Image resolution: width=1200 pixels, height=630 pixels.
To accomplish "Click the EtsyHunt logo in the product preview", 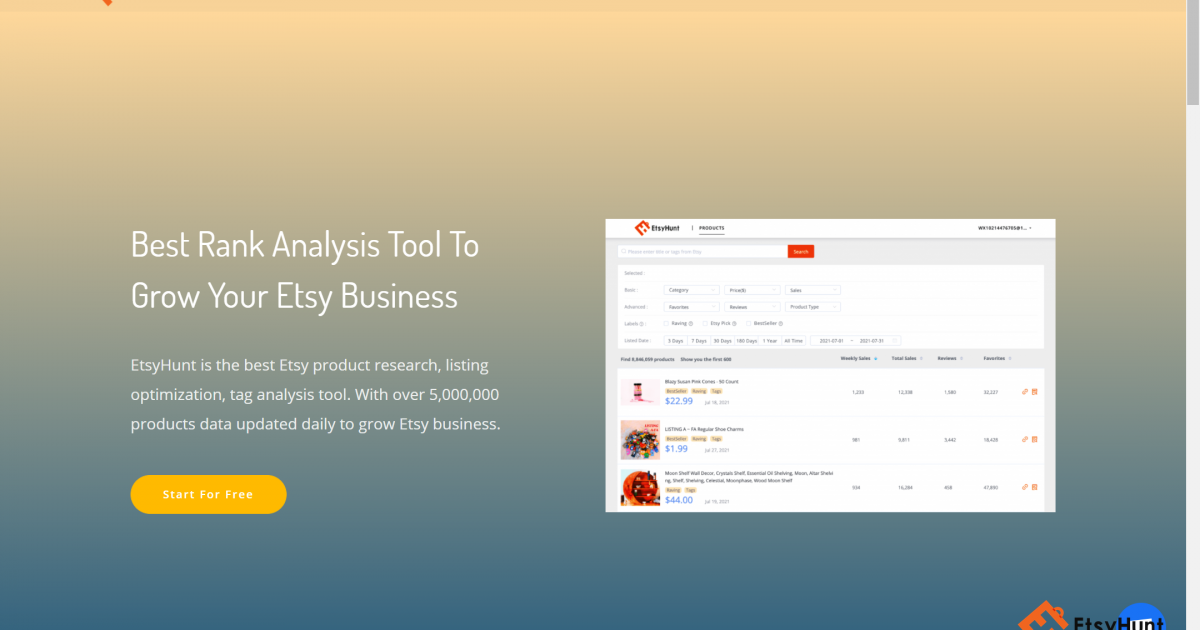I will 656,228.
